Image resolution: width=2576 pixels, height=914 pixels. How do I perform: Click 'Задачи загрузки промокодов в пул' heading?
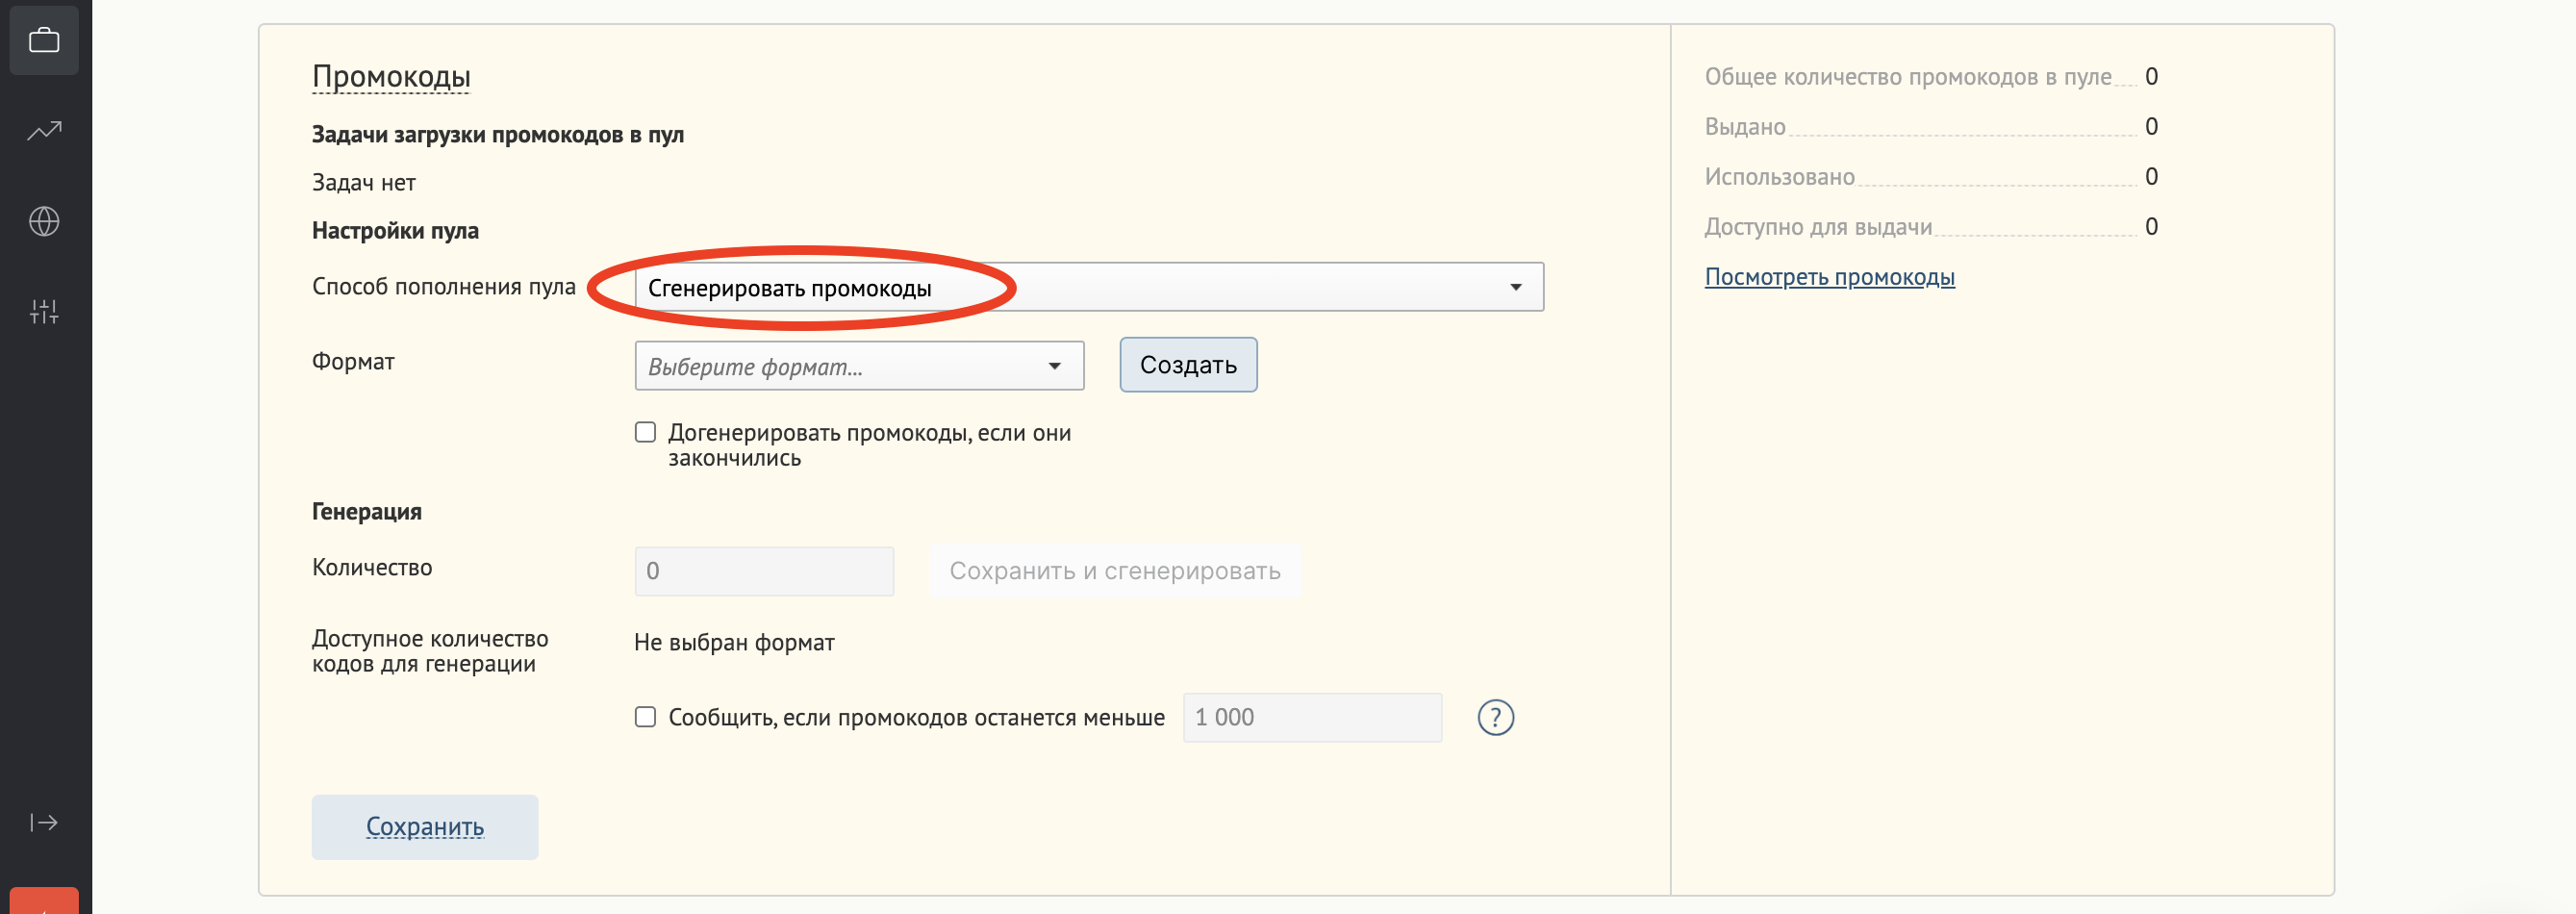[x=498, y=135]
